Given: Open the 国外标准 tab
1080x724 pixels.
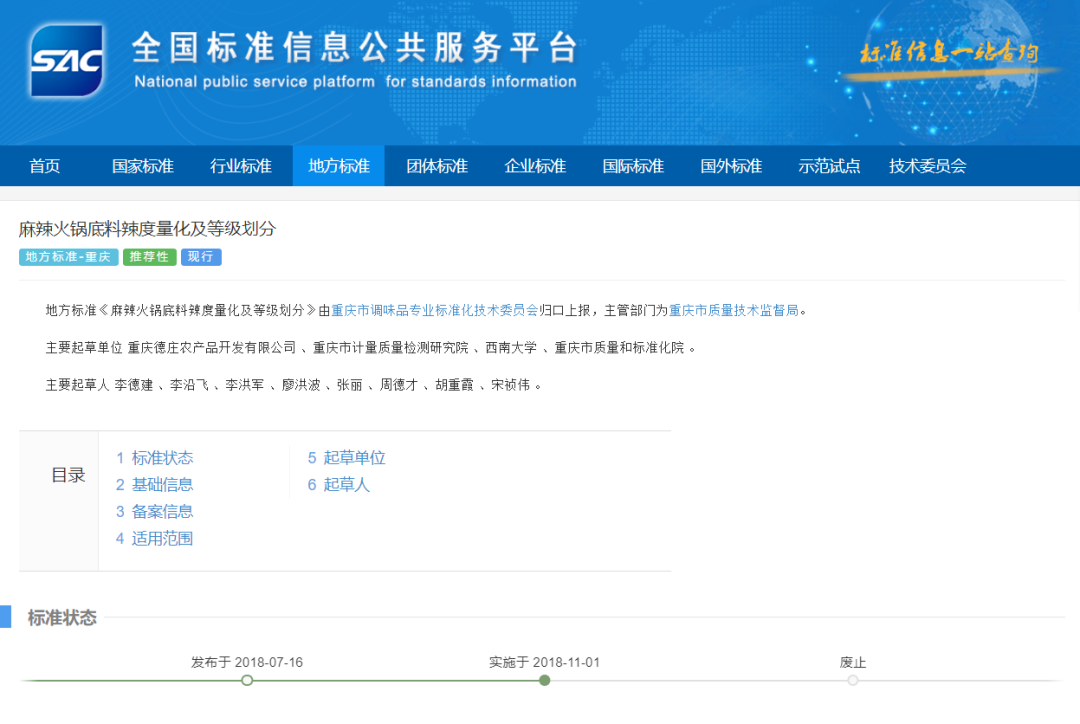Looking at the screenshot, I should tap(731, 166).
